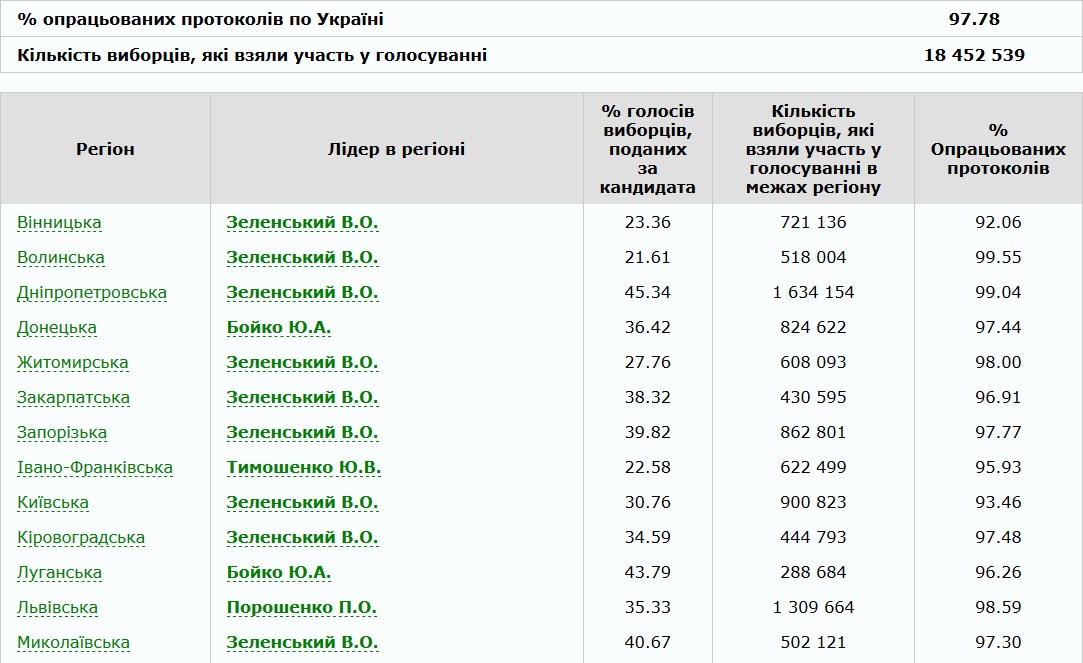Click the Закарпатська region link
Image resolution: width=1083 pixels, height=663 pixels.
[73, 398]
